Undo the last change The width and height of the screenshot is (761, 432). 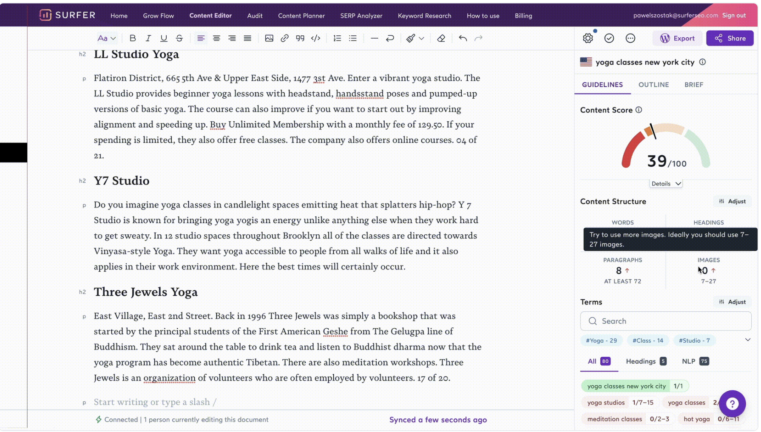pos(463,38)
